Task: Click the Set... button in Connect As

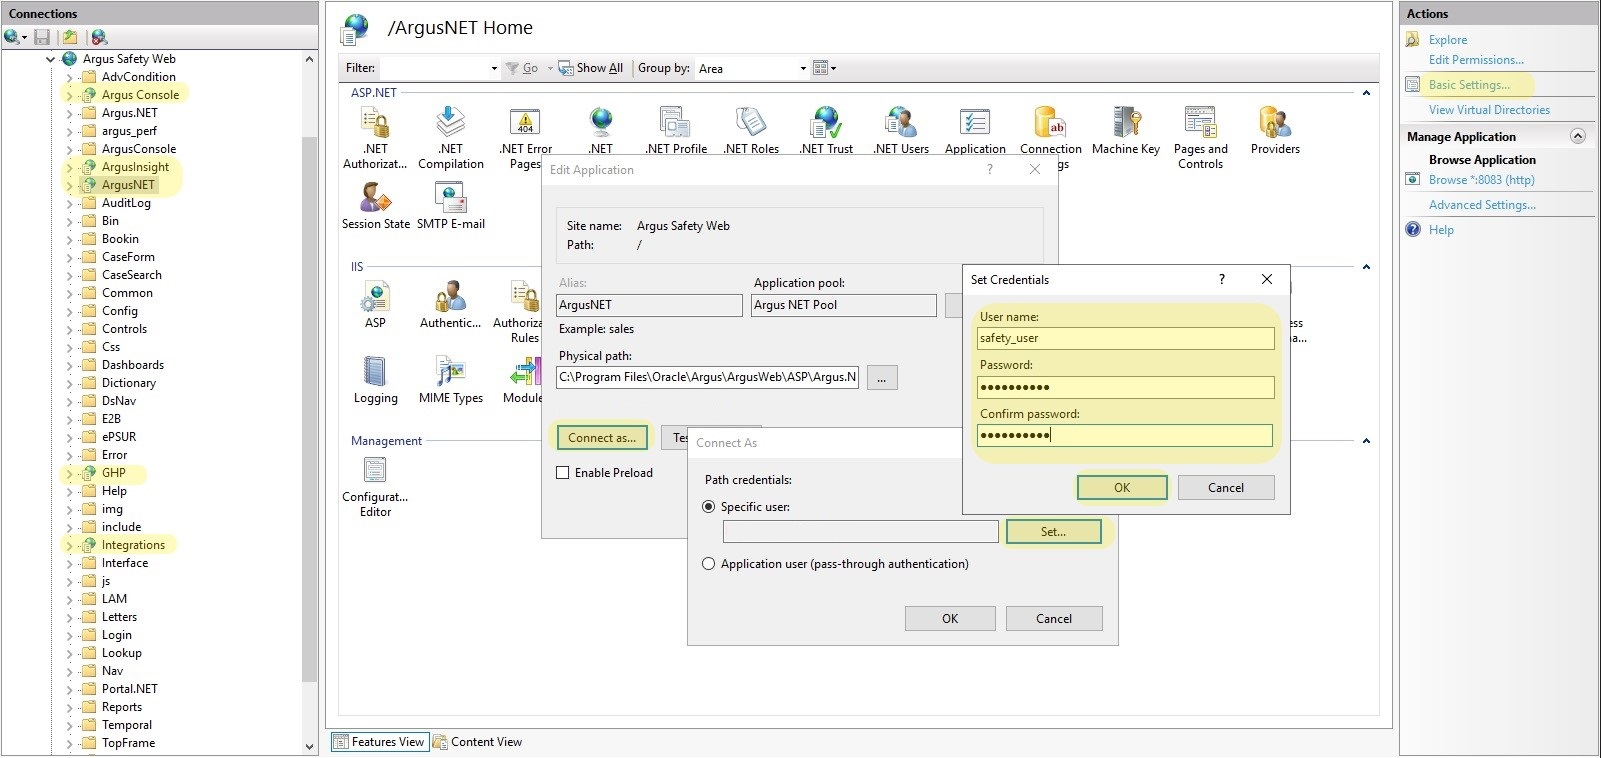Action: click(x=1053, y=532)
